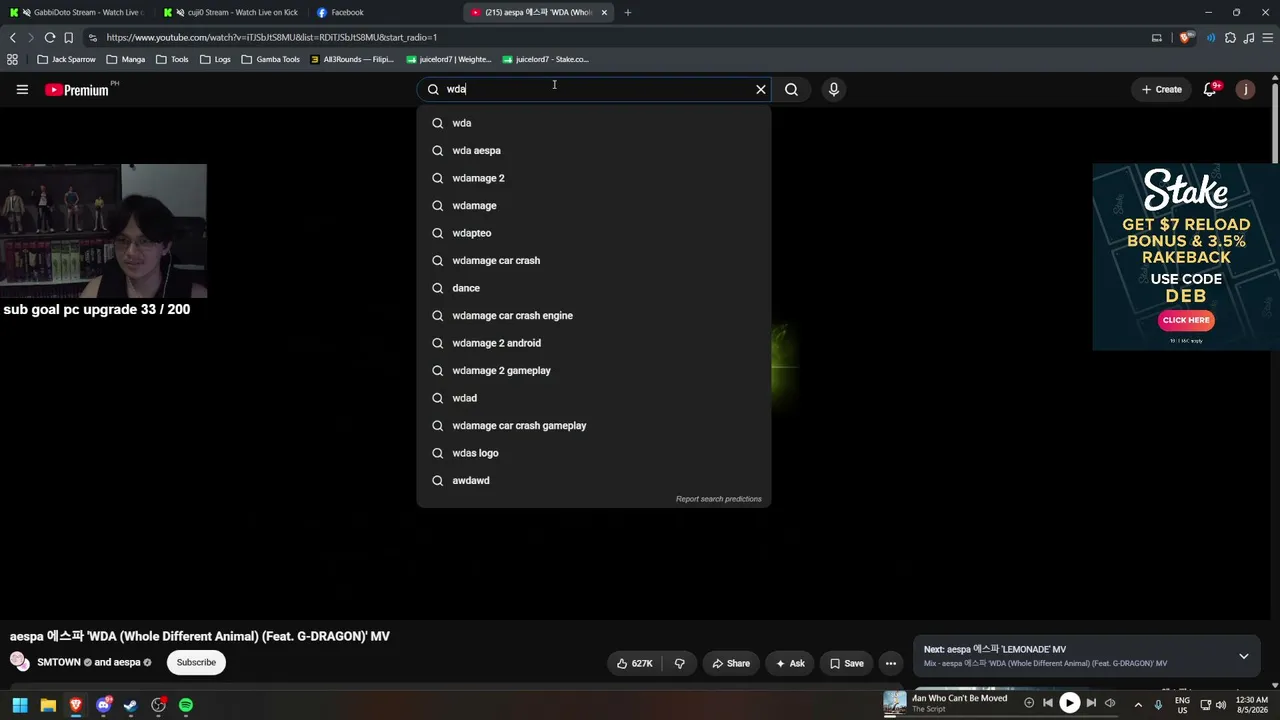Play the Spotify track in taskbar player
1280x720 pixels.
(1069, 703)
